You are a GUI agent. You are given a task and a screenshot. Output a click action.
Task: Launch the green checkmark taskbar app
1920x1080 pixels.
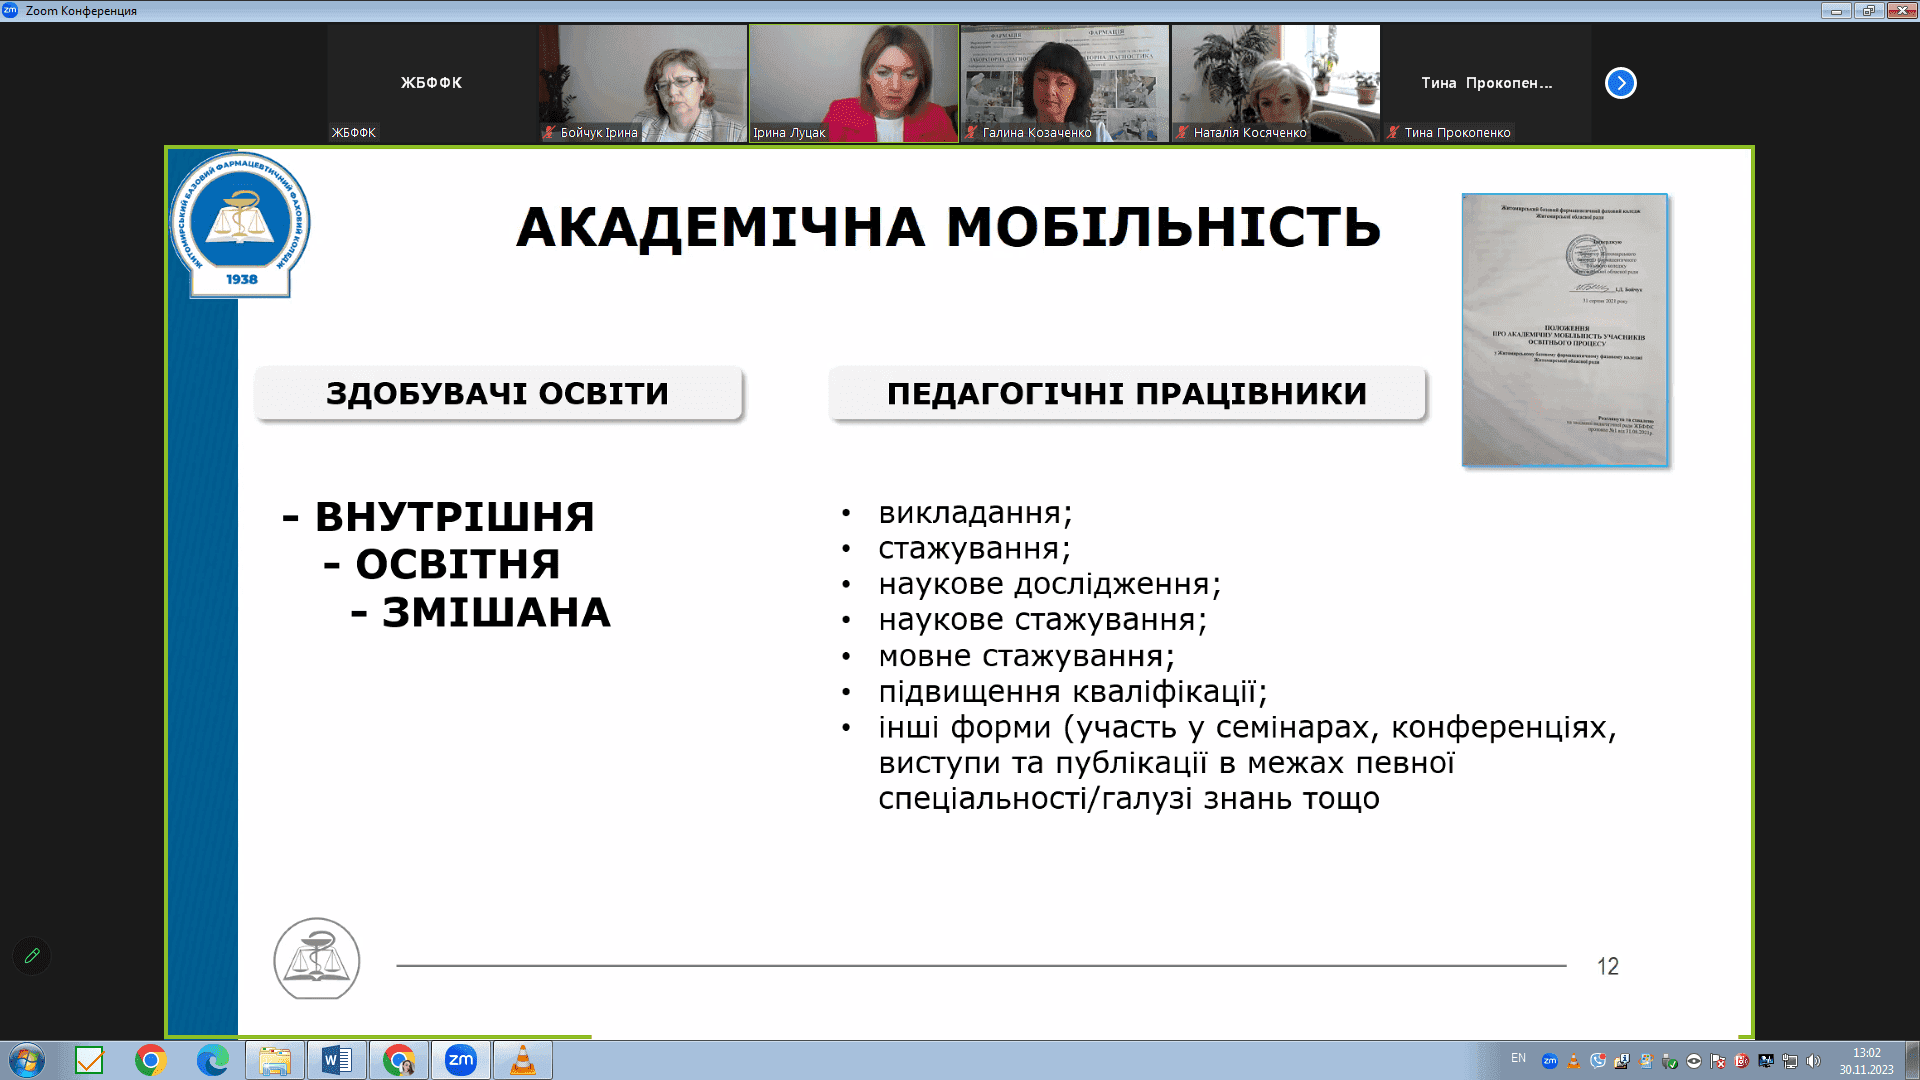pos(89,1060)
